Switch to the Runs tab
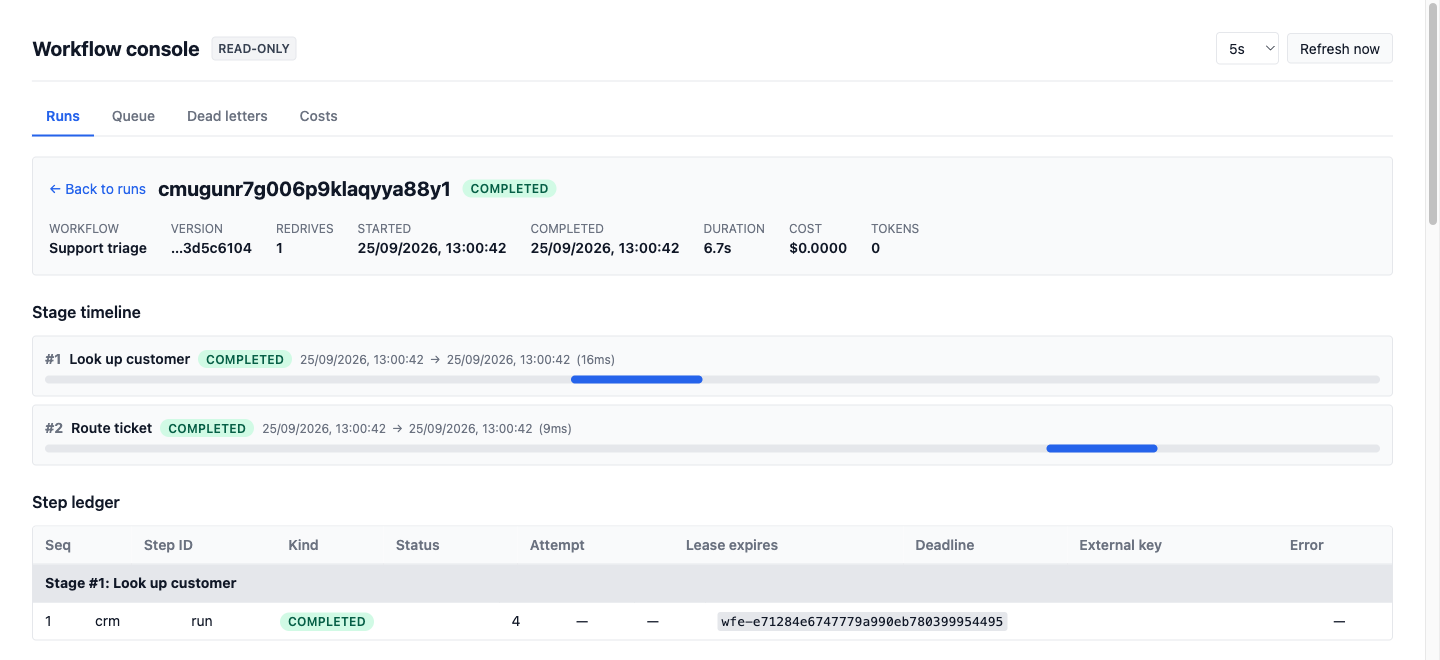The width and height of the screenshot is (1440, 660). pos(63,116)
